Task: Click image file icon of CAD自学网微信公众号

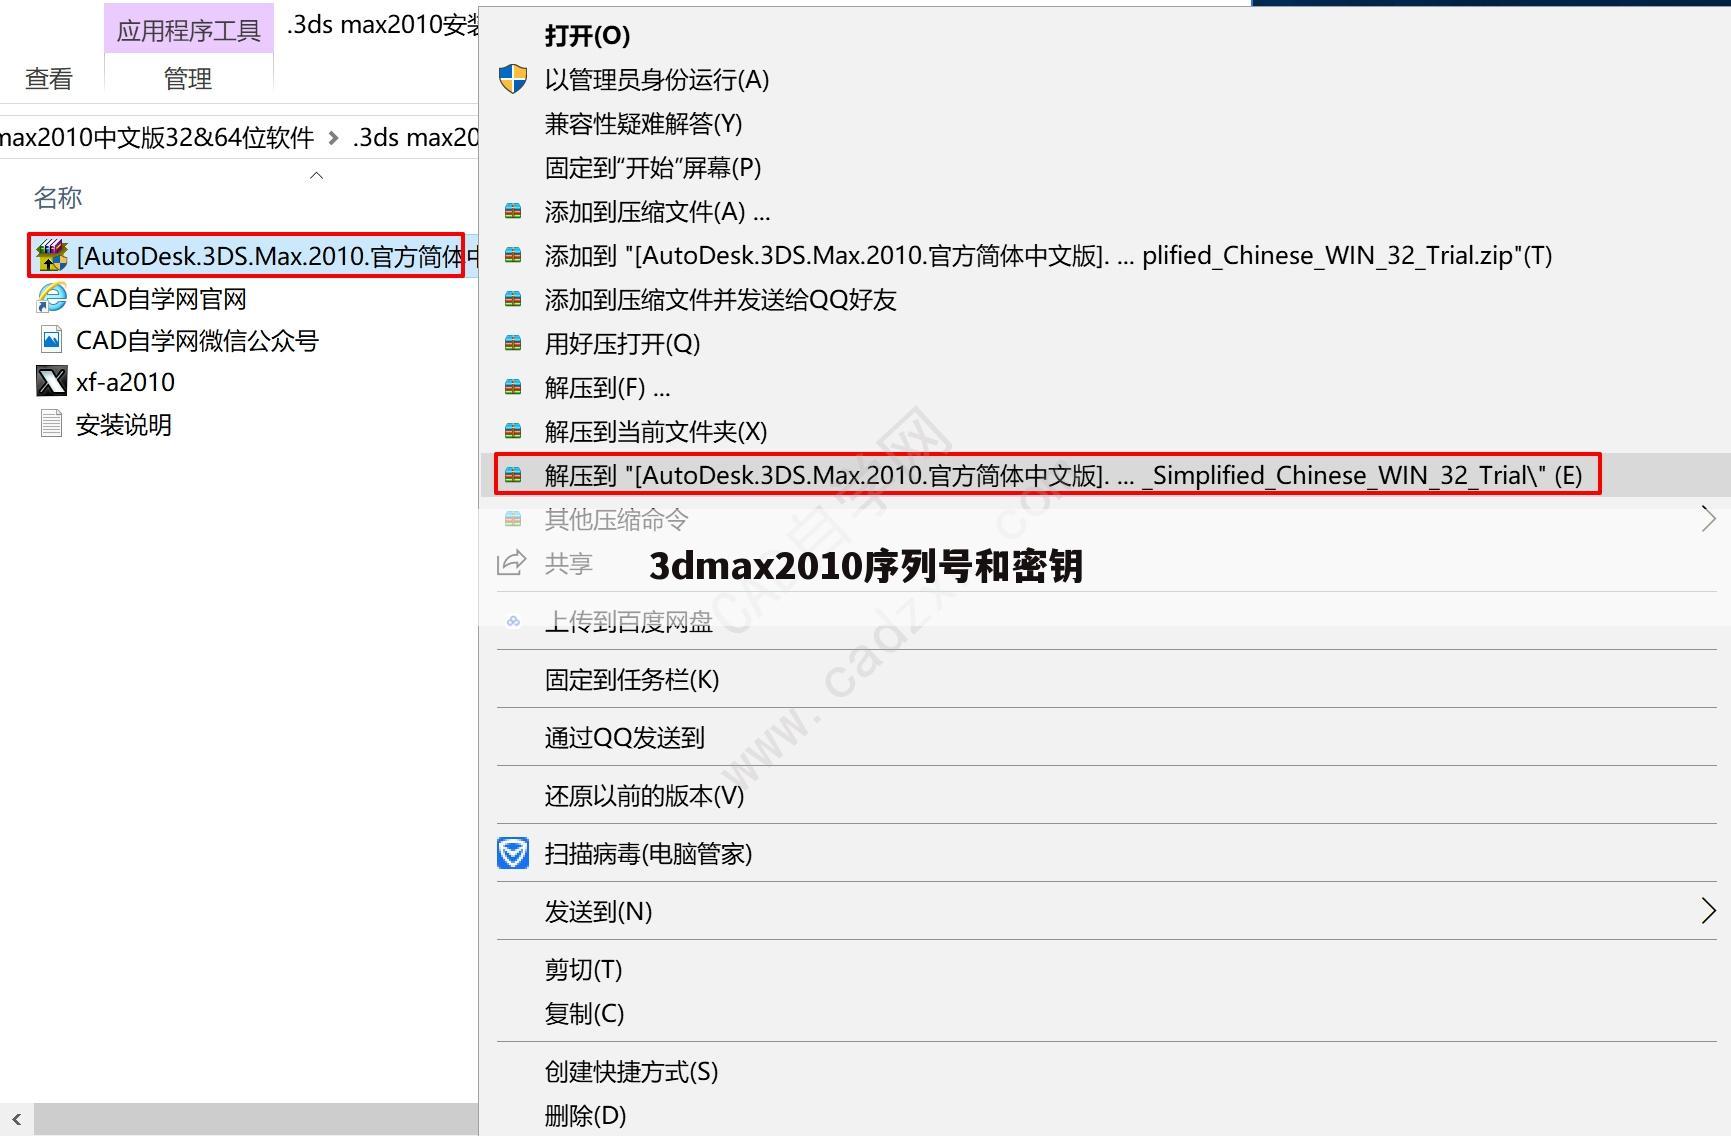Action: coord(52,340)
